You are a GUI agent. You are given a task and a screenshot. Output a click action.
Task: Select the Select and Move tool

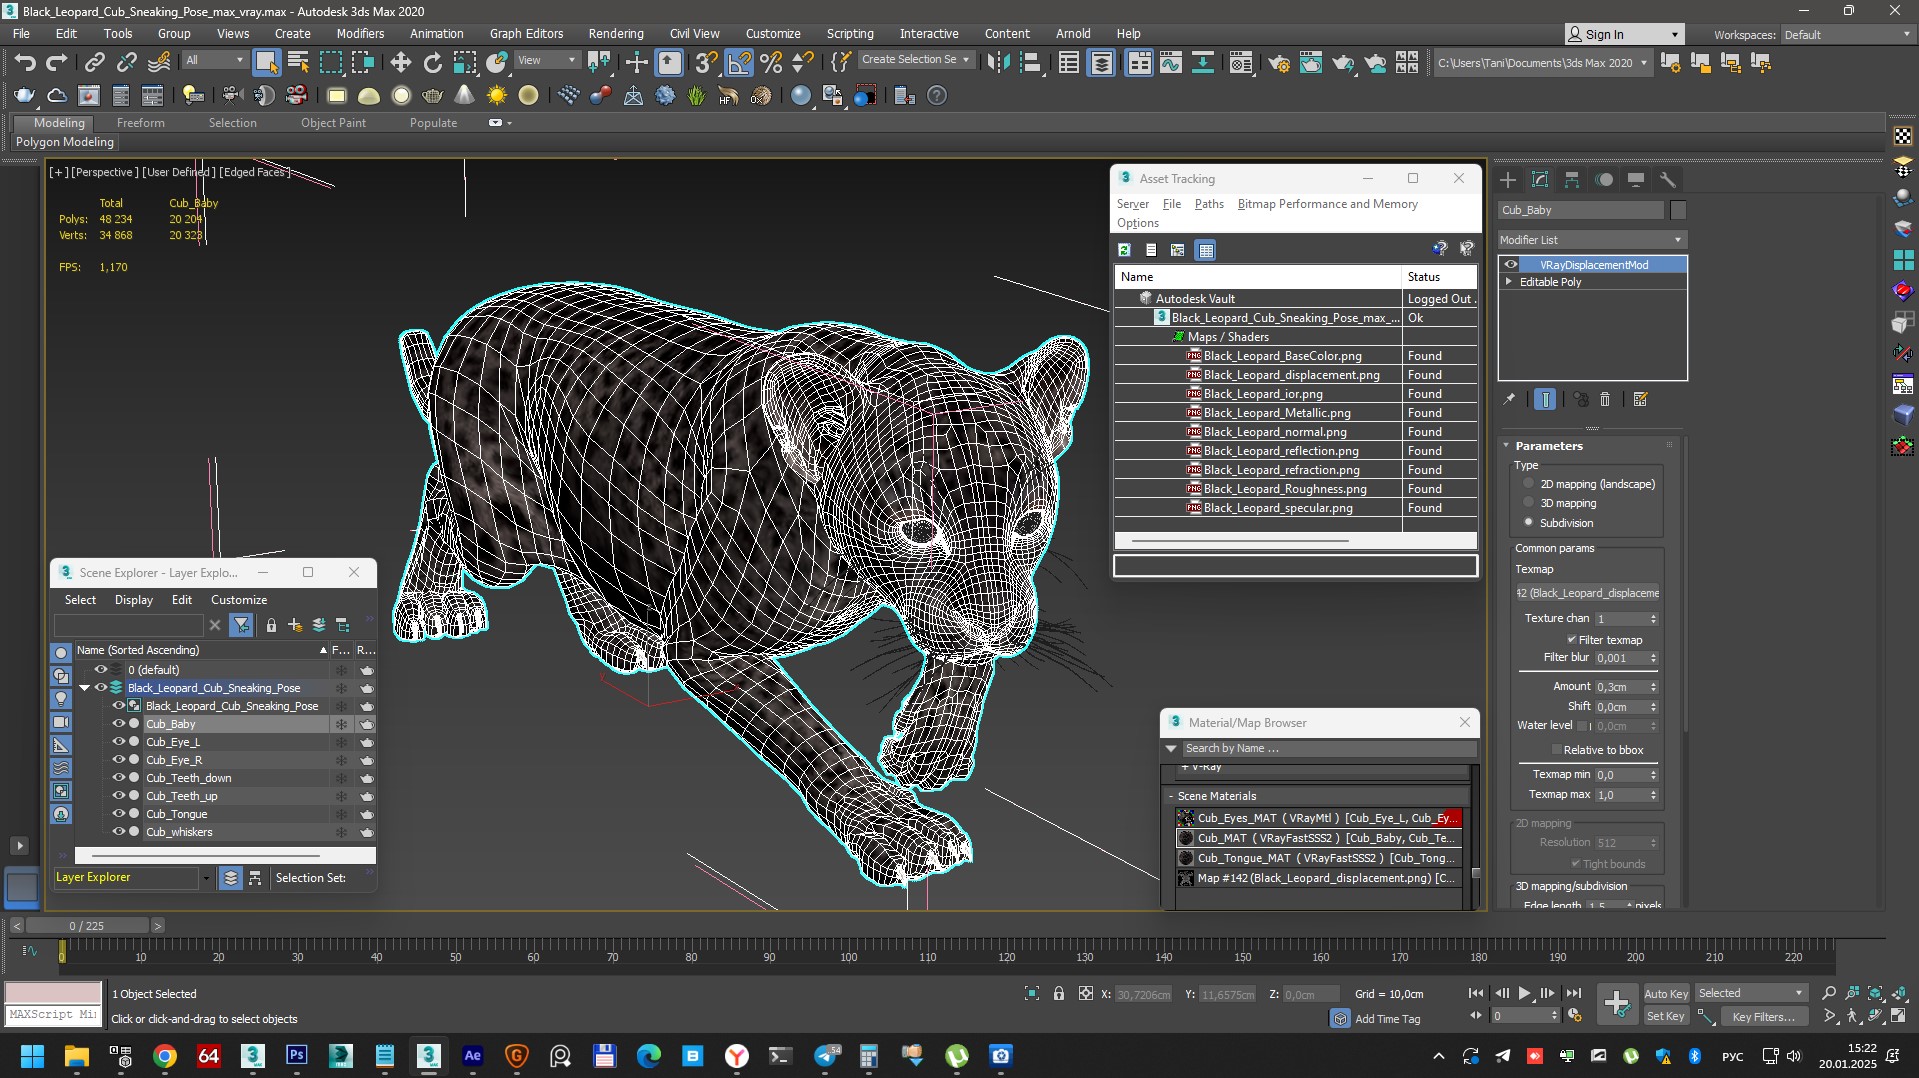pos(400,63)
